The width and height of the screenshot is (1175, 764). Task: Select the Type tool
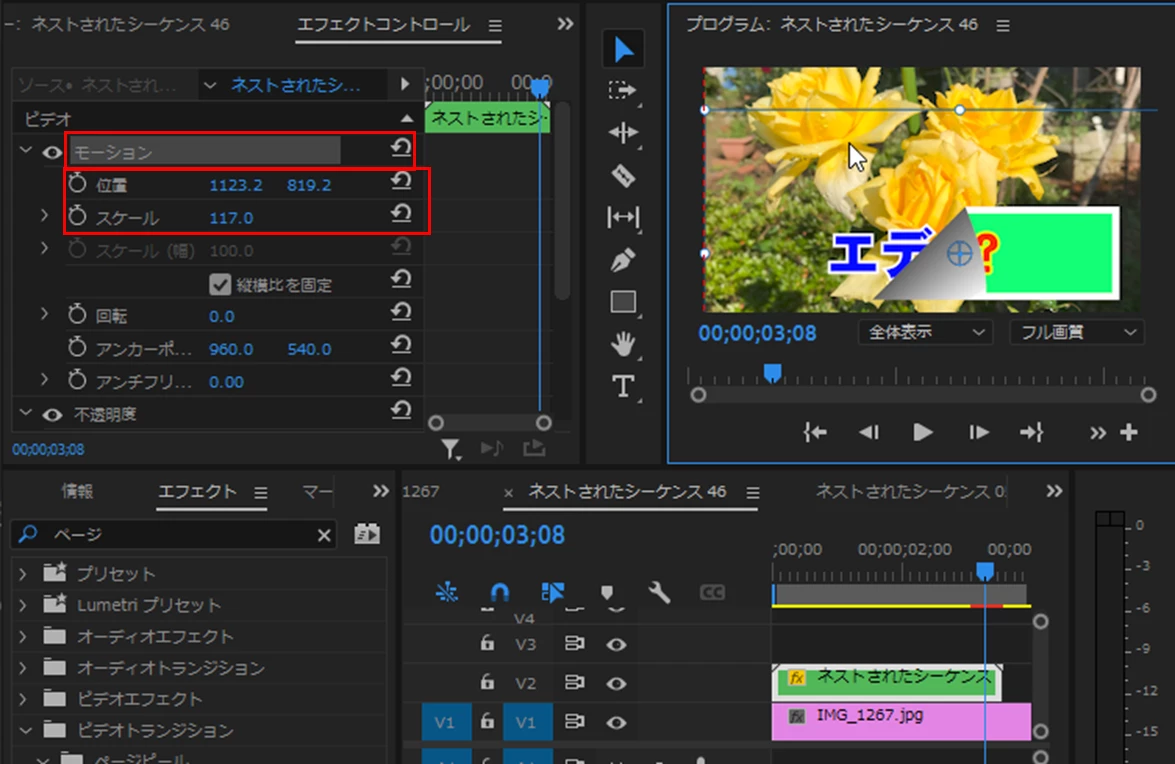coord(623,386)
